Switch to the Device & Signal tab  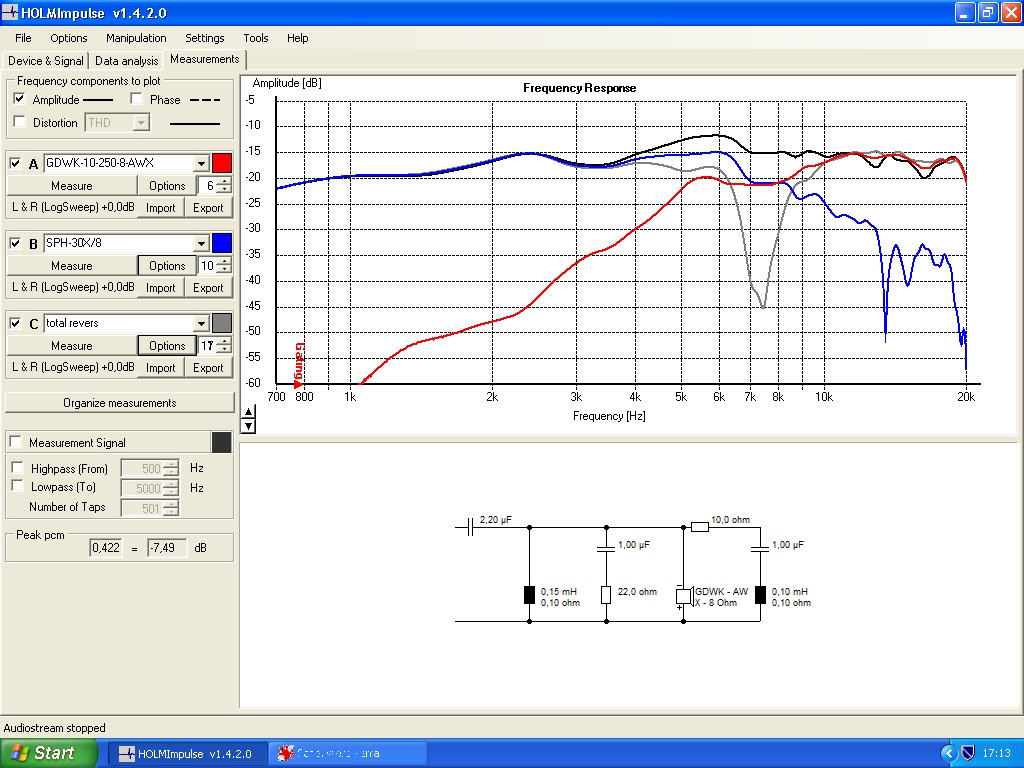click(46, 61)
